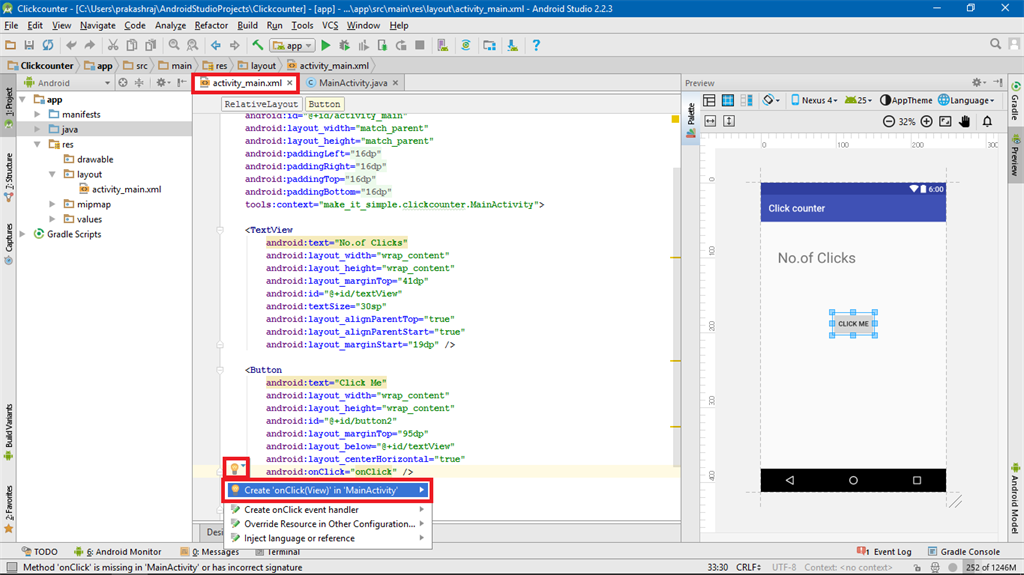Open the app run configuration dropdown

(294, 45)
